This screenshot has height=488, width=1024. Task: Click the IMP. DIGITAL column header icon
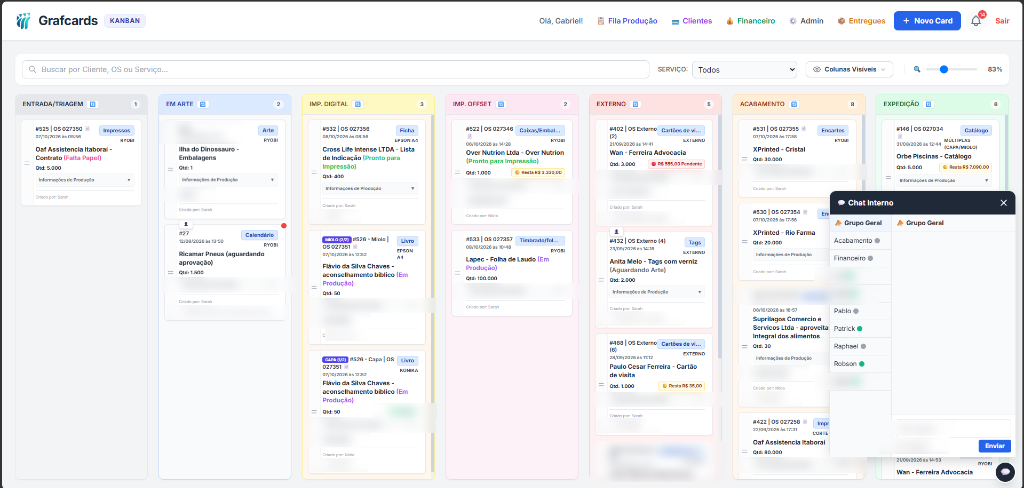click(358, 104)
